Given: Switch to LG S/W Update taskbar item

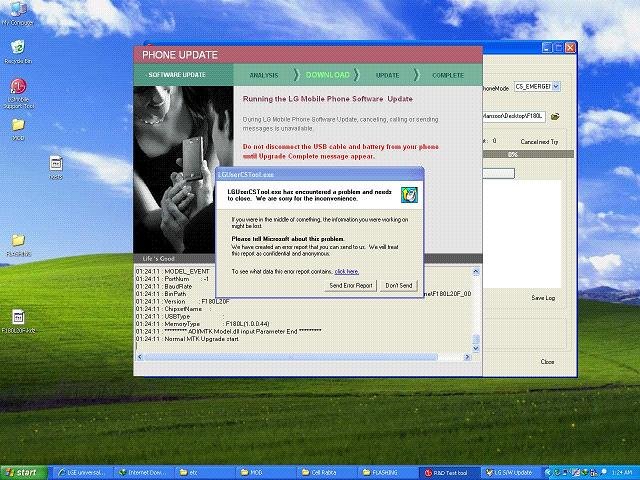Looking at the screenshot, I should 511,473.
